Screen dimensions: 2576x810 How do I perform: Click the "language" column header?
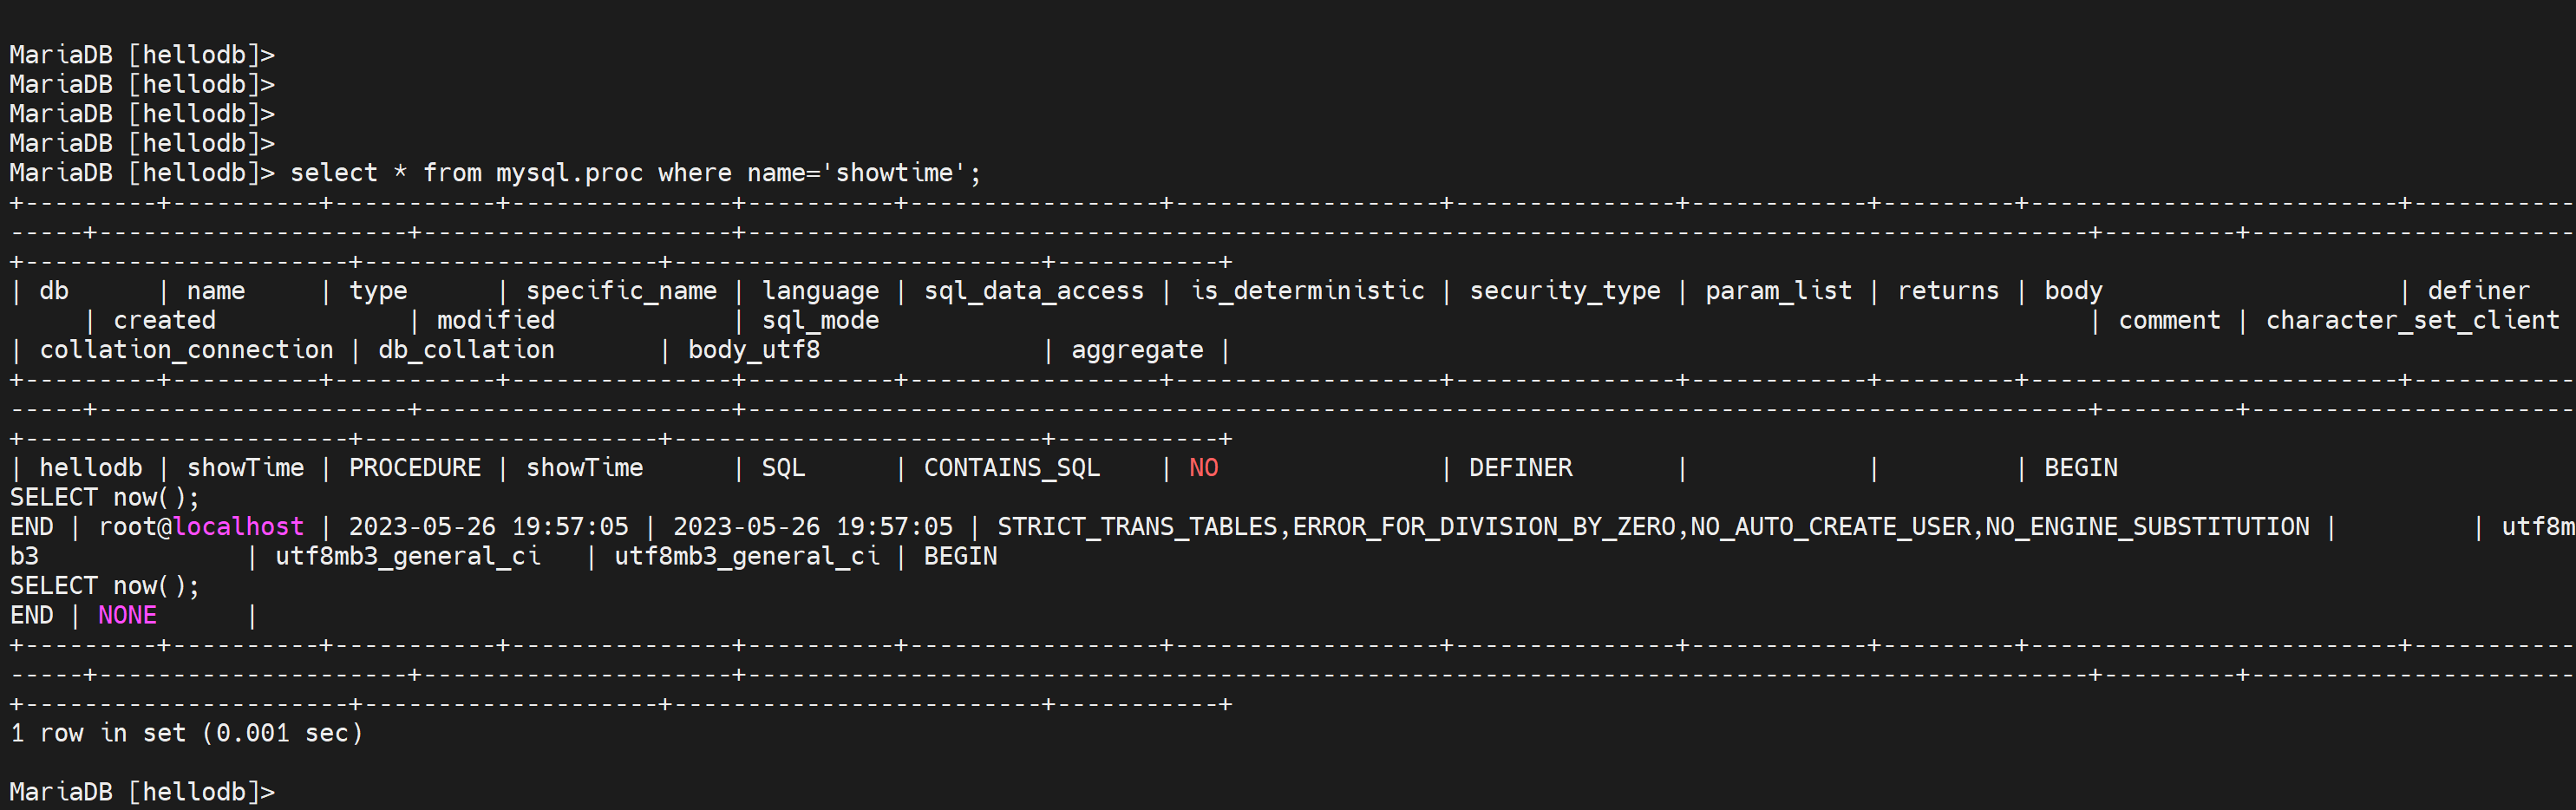(x=820, y=291)
